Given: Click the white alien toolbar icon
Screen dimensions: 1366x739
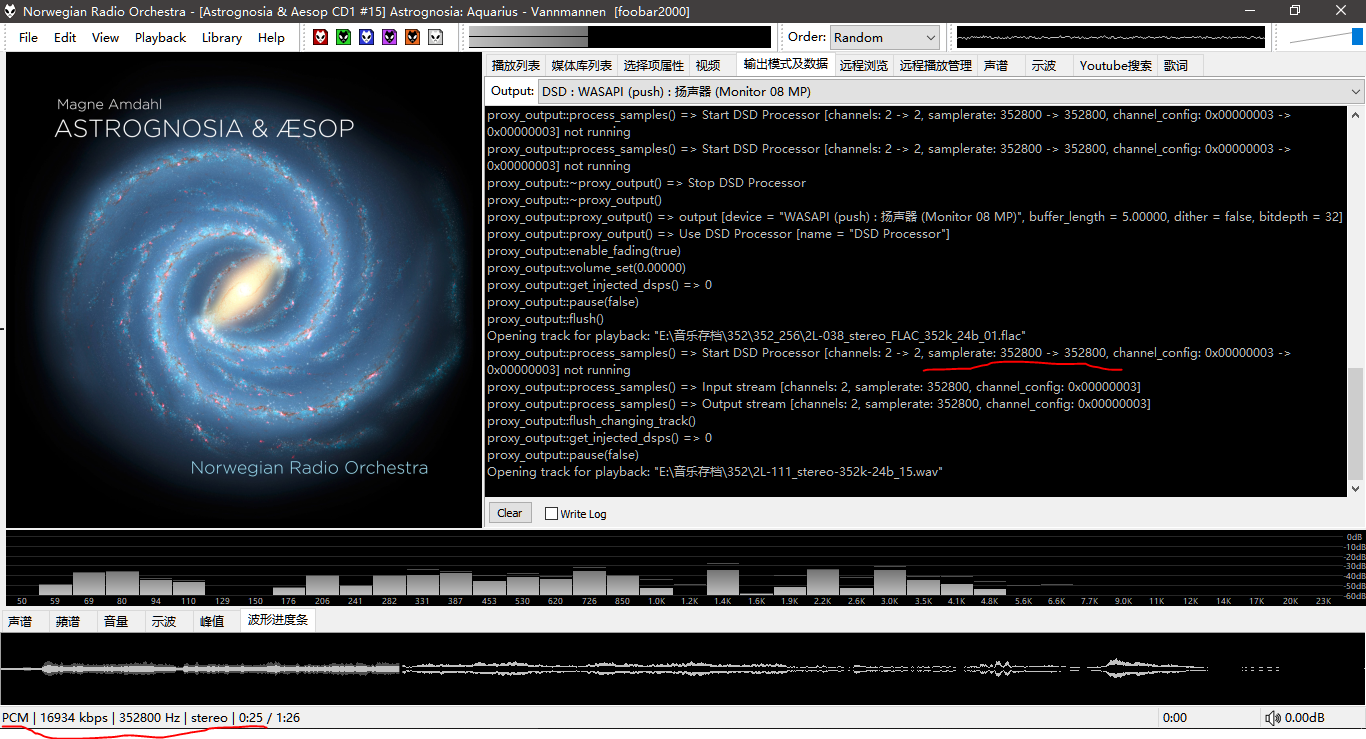Looking at the screenshot, I should click(x=435, y=37).
